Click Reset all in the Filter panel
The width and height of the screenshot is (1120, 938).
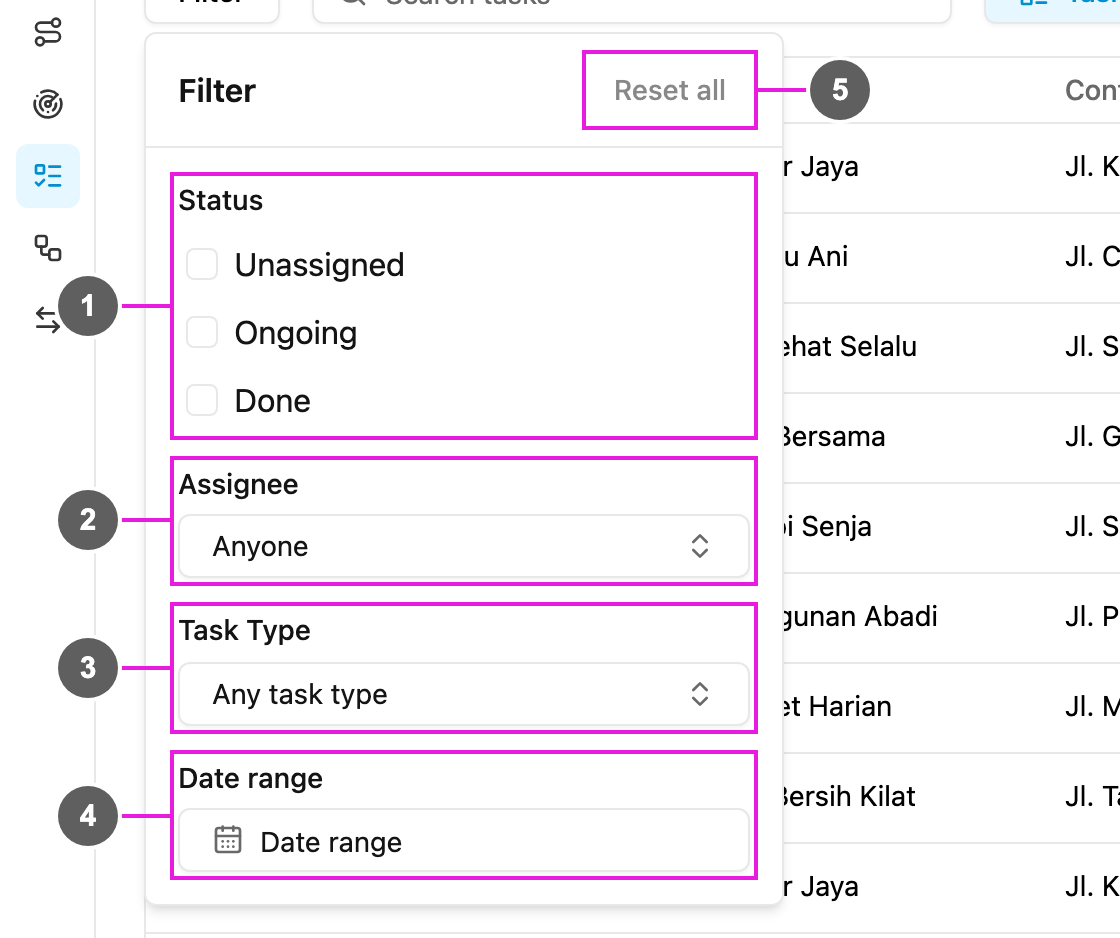[669, 91]
